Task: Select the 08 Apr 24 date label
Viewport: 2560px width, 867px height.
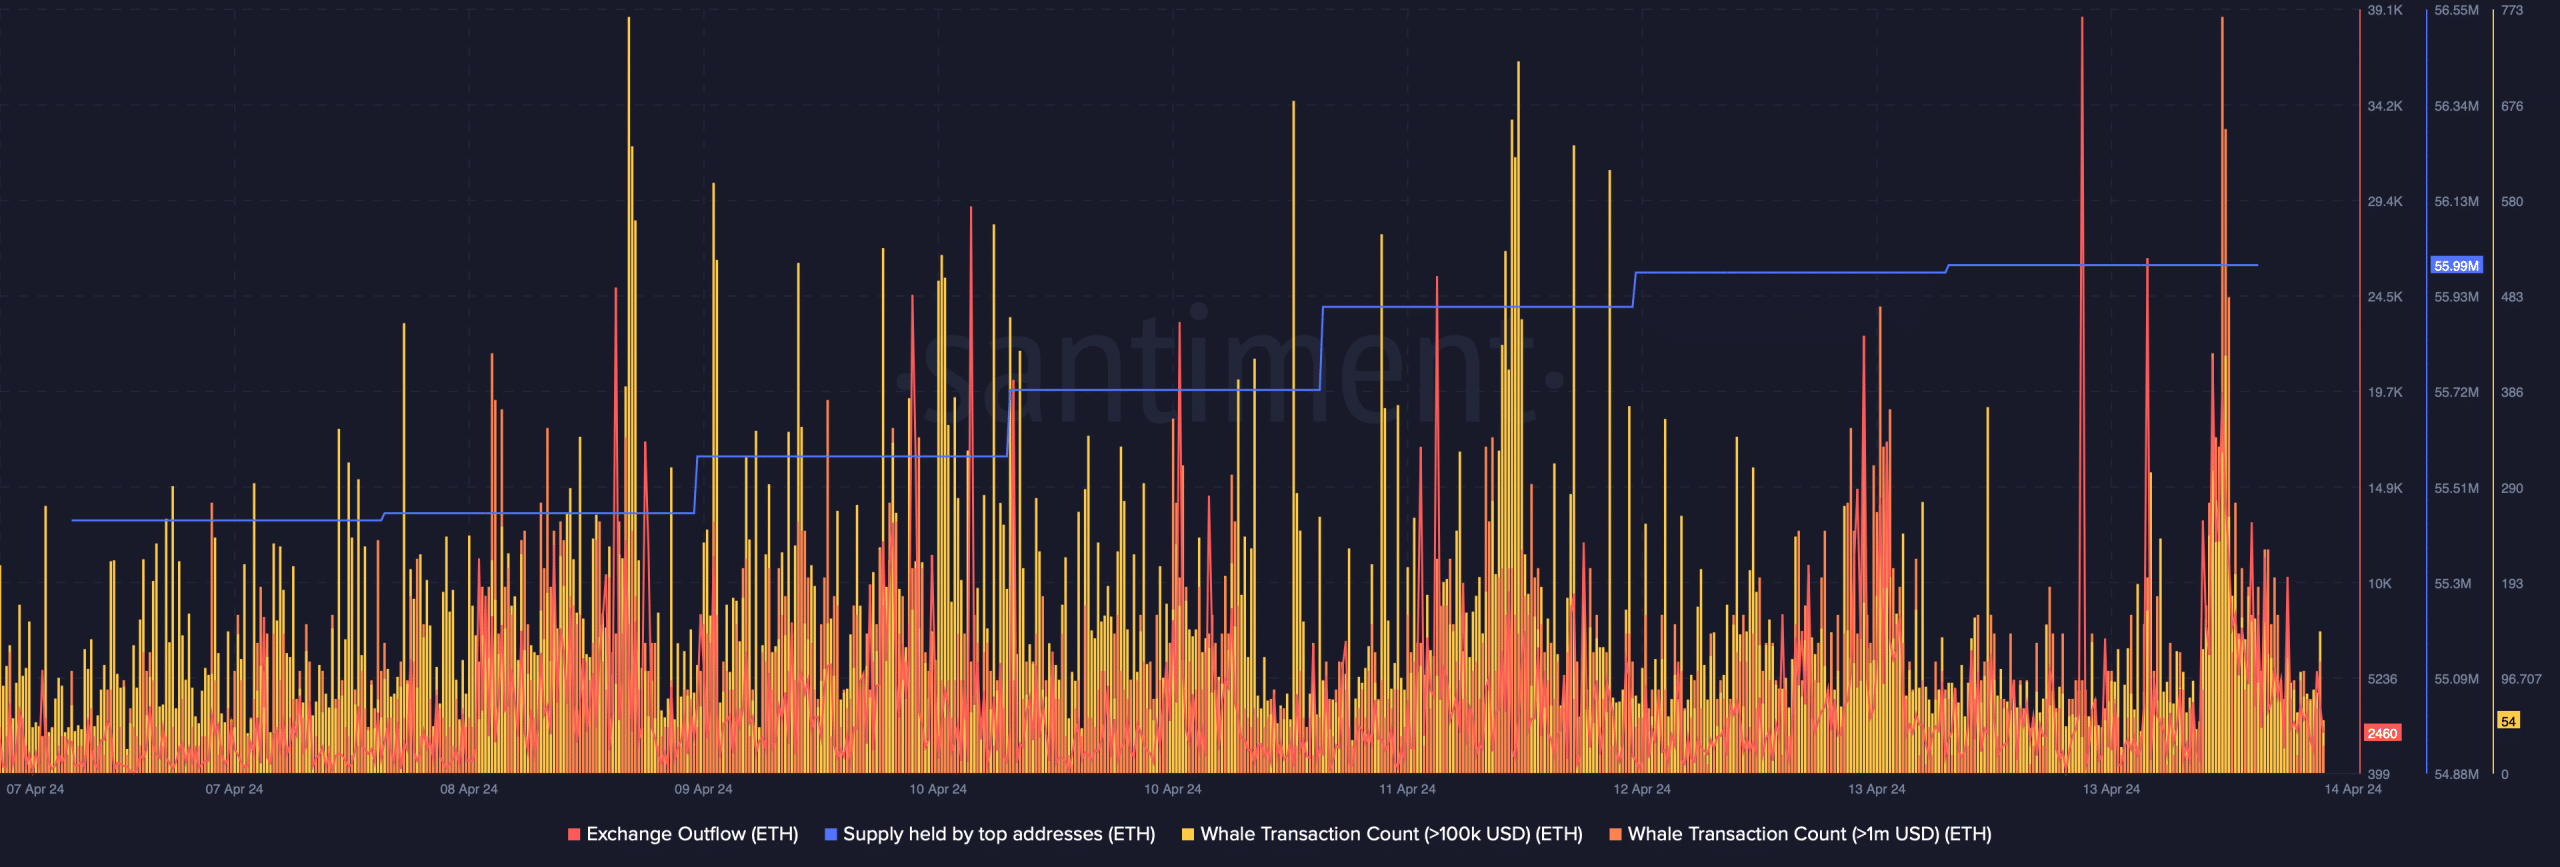Action: click(x=469, y=789)
